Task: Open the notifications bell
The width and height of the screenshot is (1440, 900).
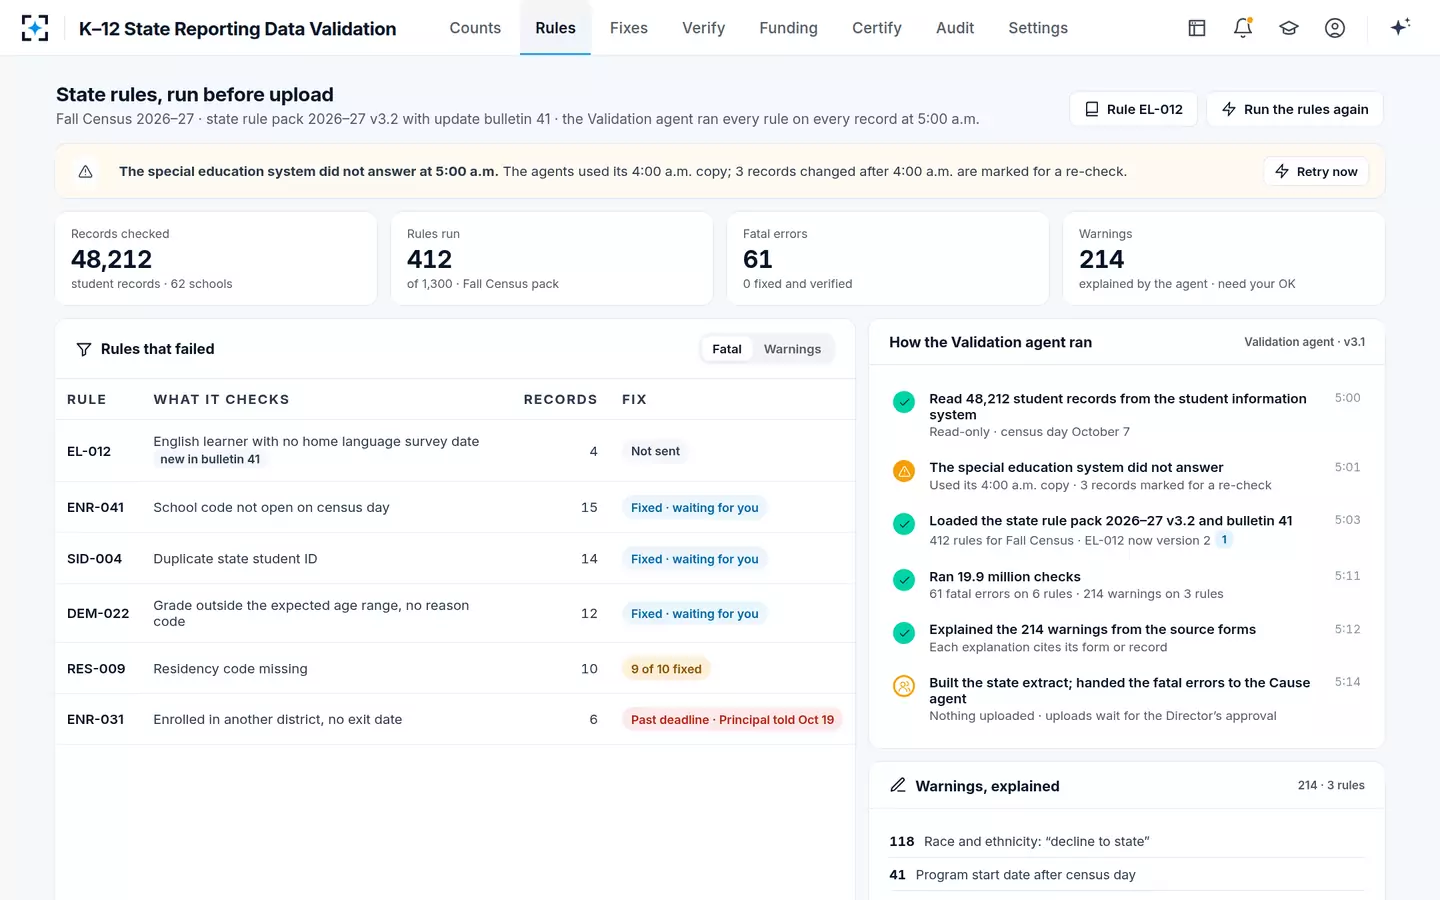Action: coord(1243,28)
